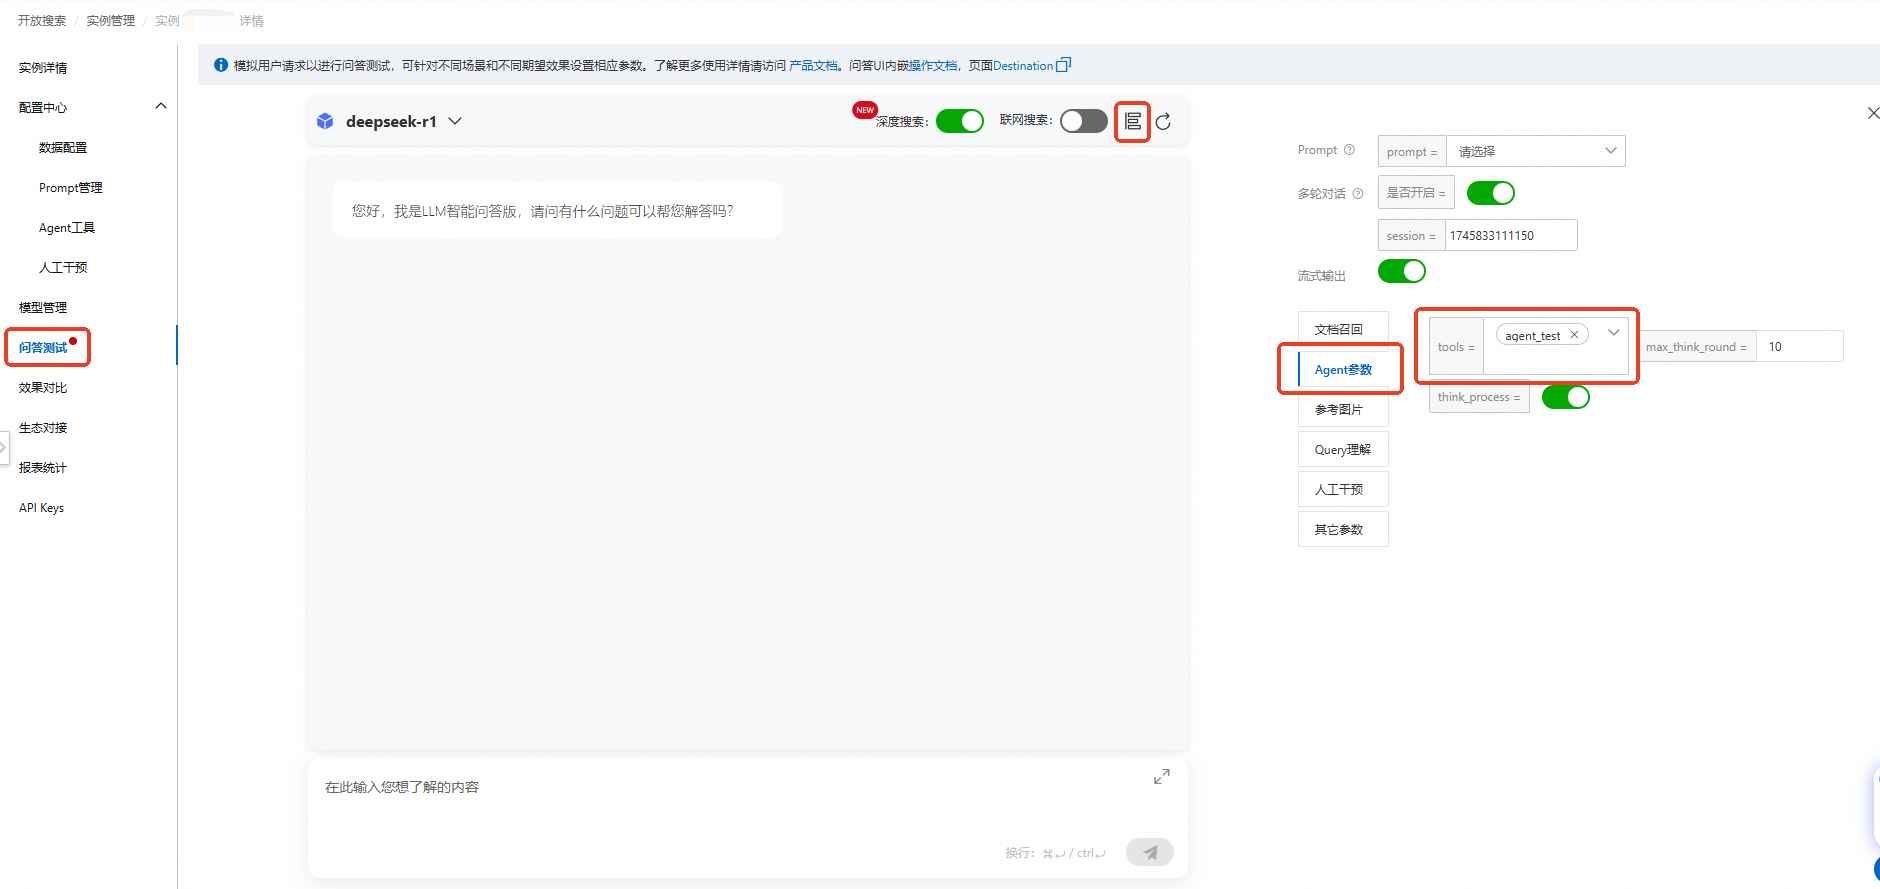Select the Query理解 tab
1880x889 pixels.
click(x=1343, y=449)
